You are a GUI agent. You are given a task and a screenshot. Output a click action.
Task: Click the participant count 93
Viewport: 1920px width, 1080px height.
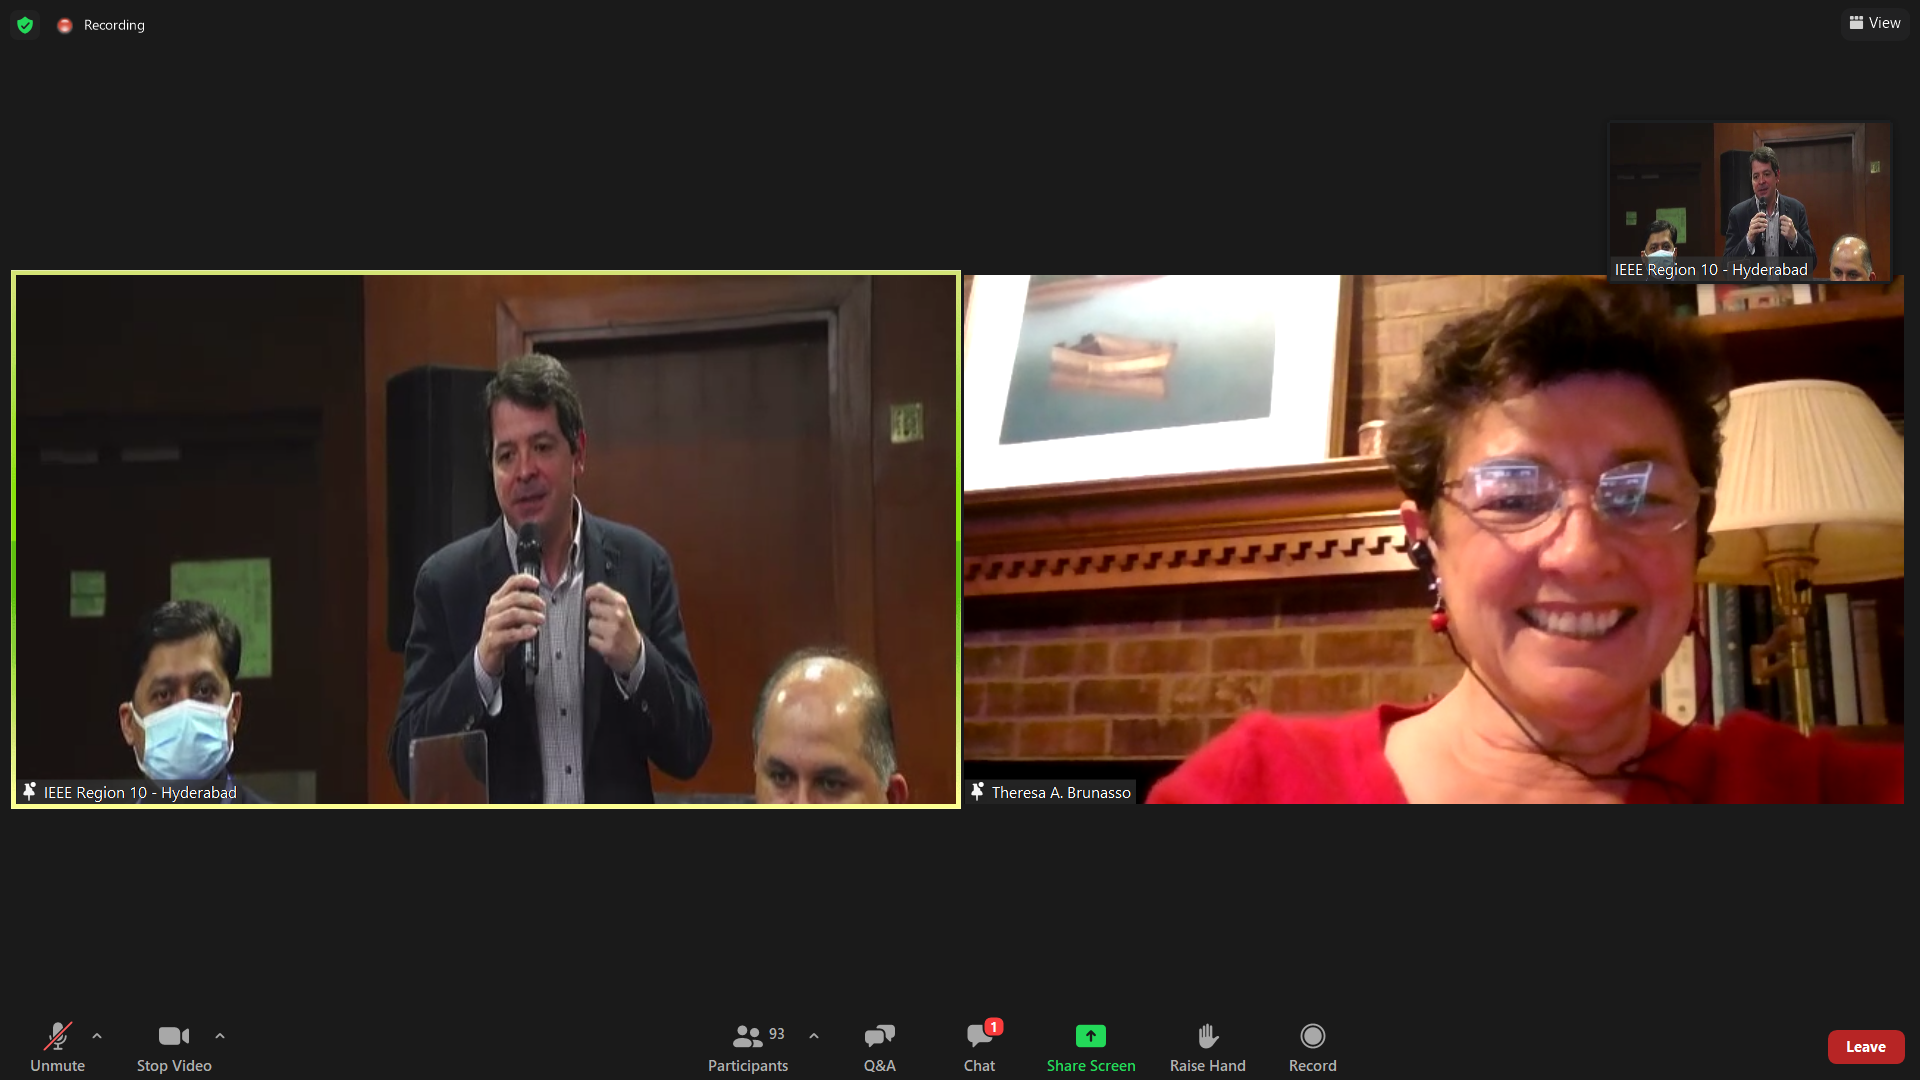(777, 1034)
